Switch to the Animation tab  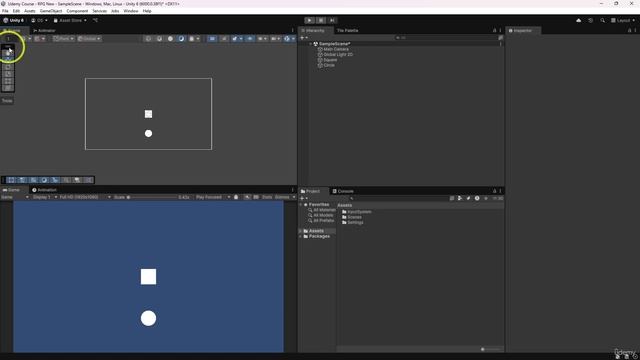pyautogui.click(x=44, y=190)
